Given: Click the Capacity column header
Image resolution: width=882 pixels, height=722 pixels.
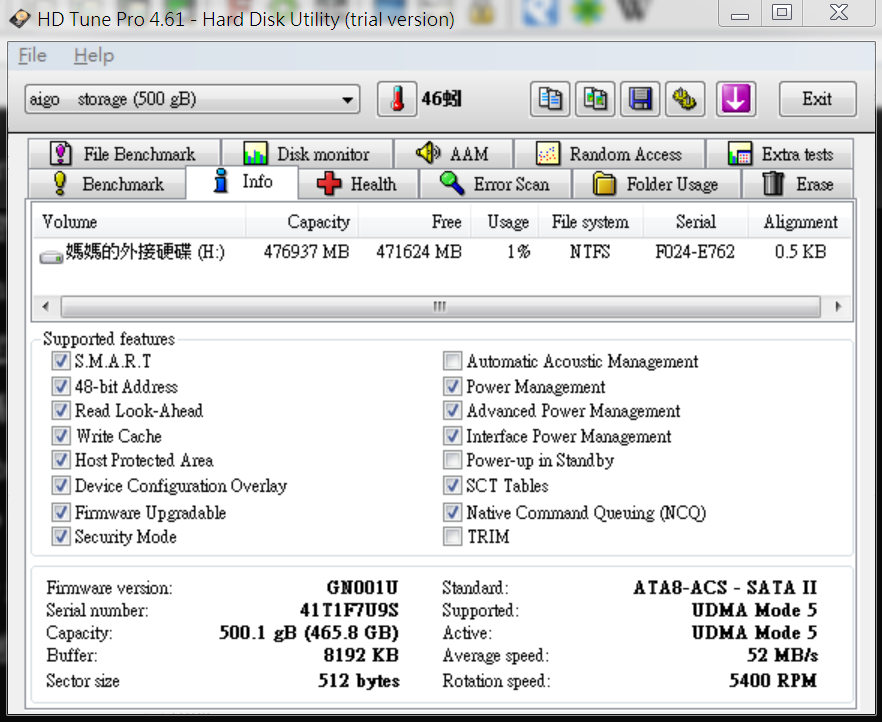Looking at the screenshot, I should [x=318, y=222].
